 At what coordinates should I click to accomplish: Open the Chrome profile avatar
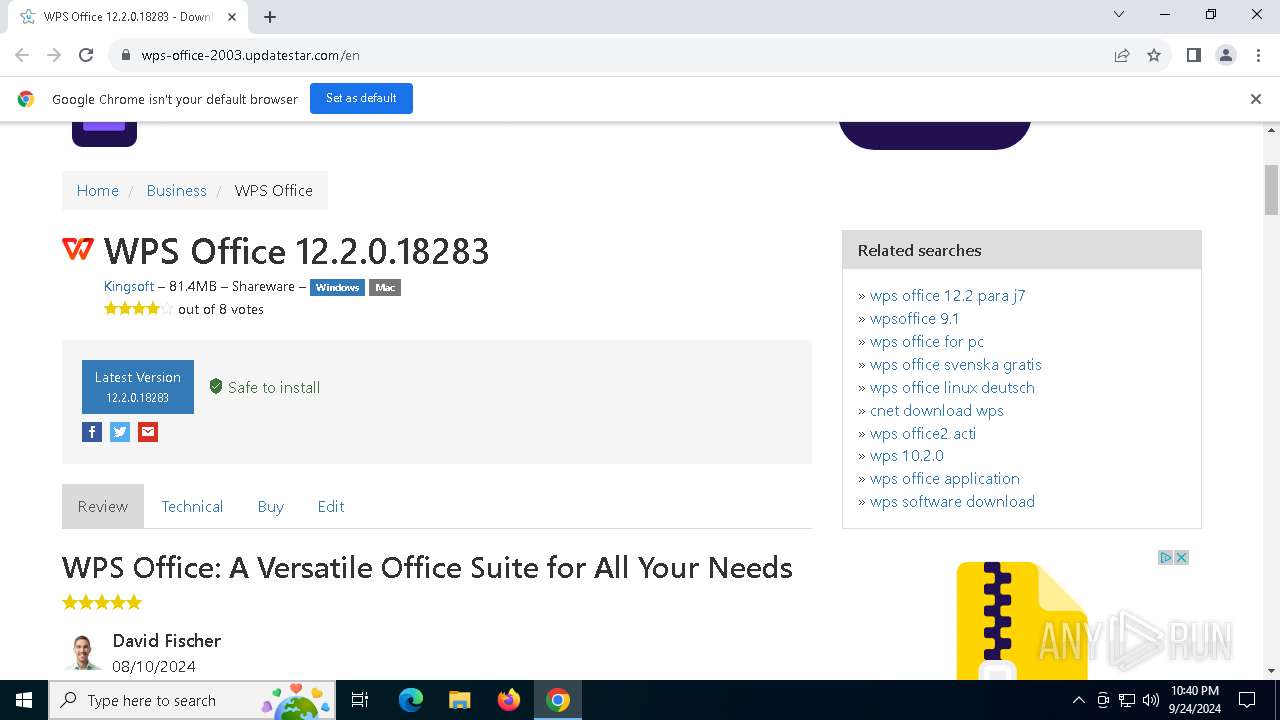(x=1226, y=55)
